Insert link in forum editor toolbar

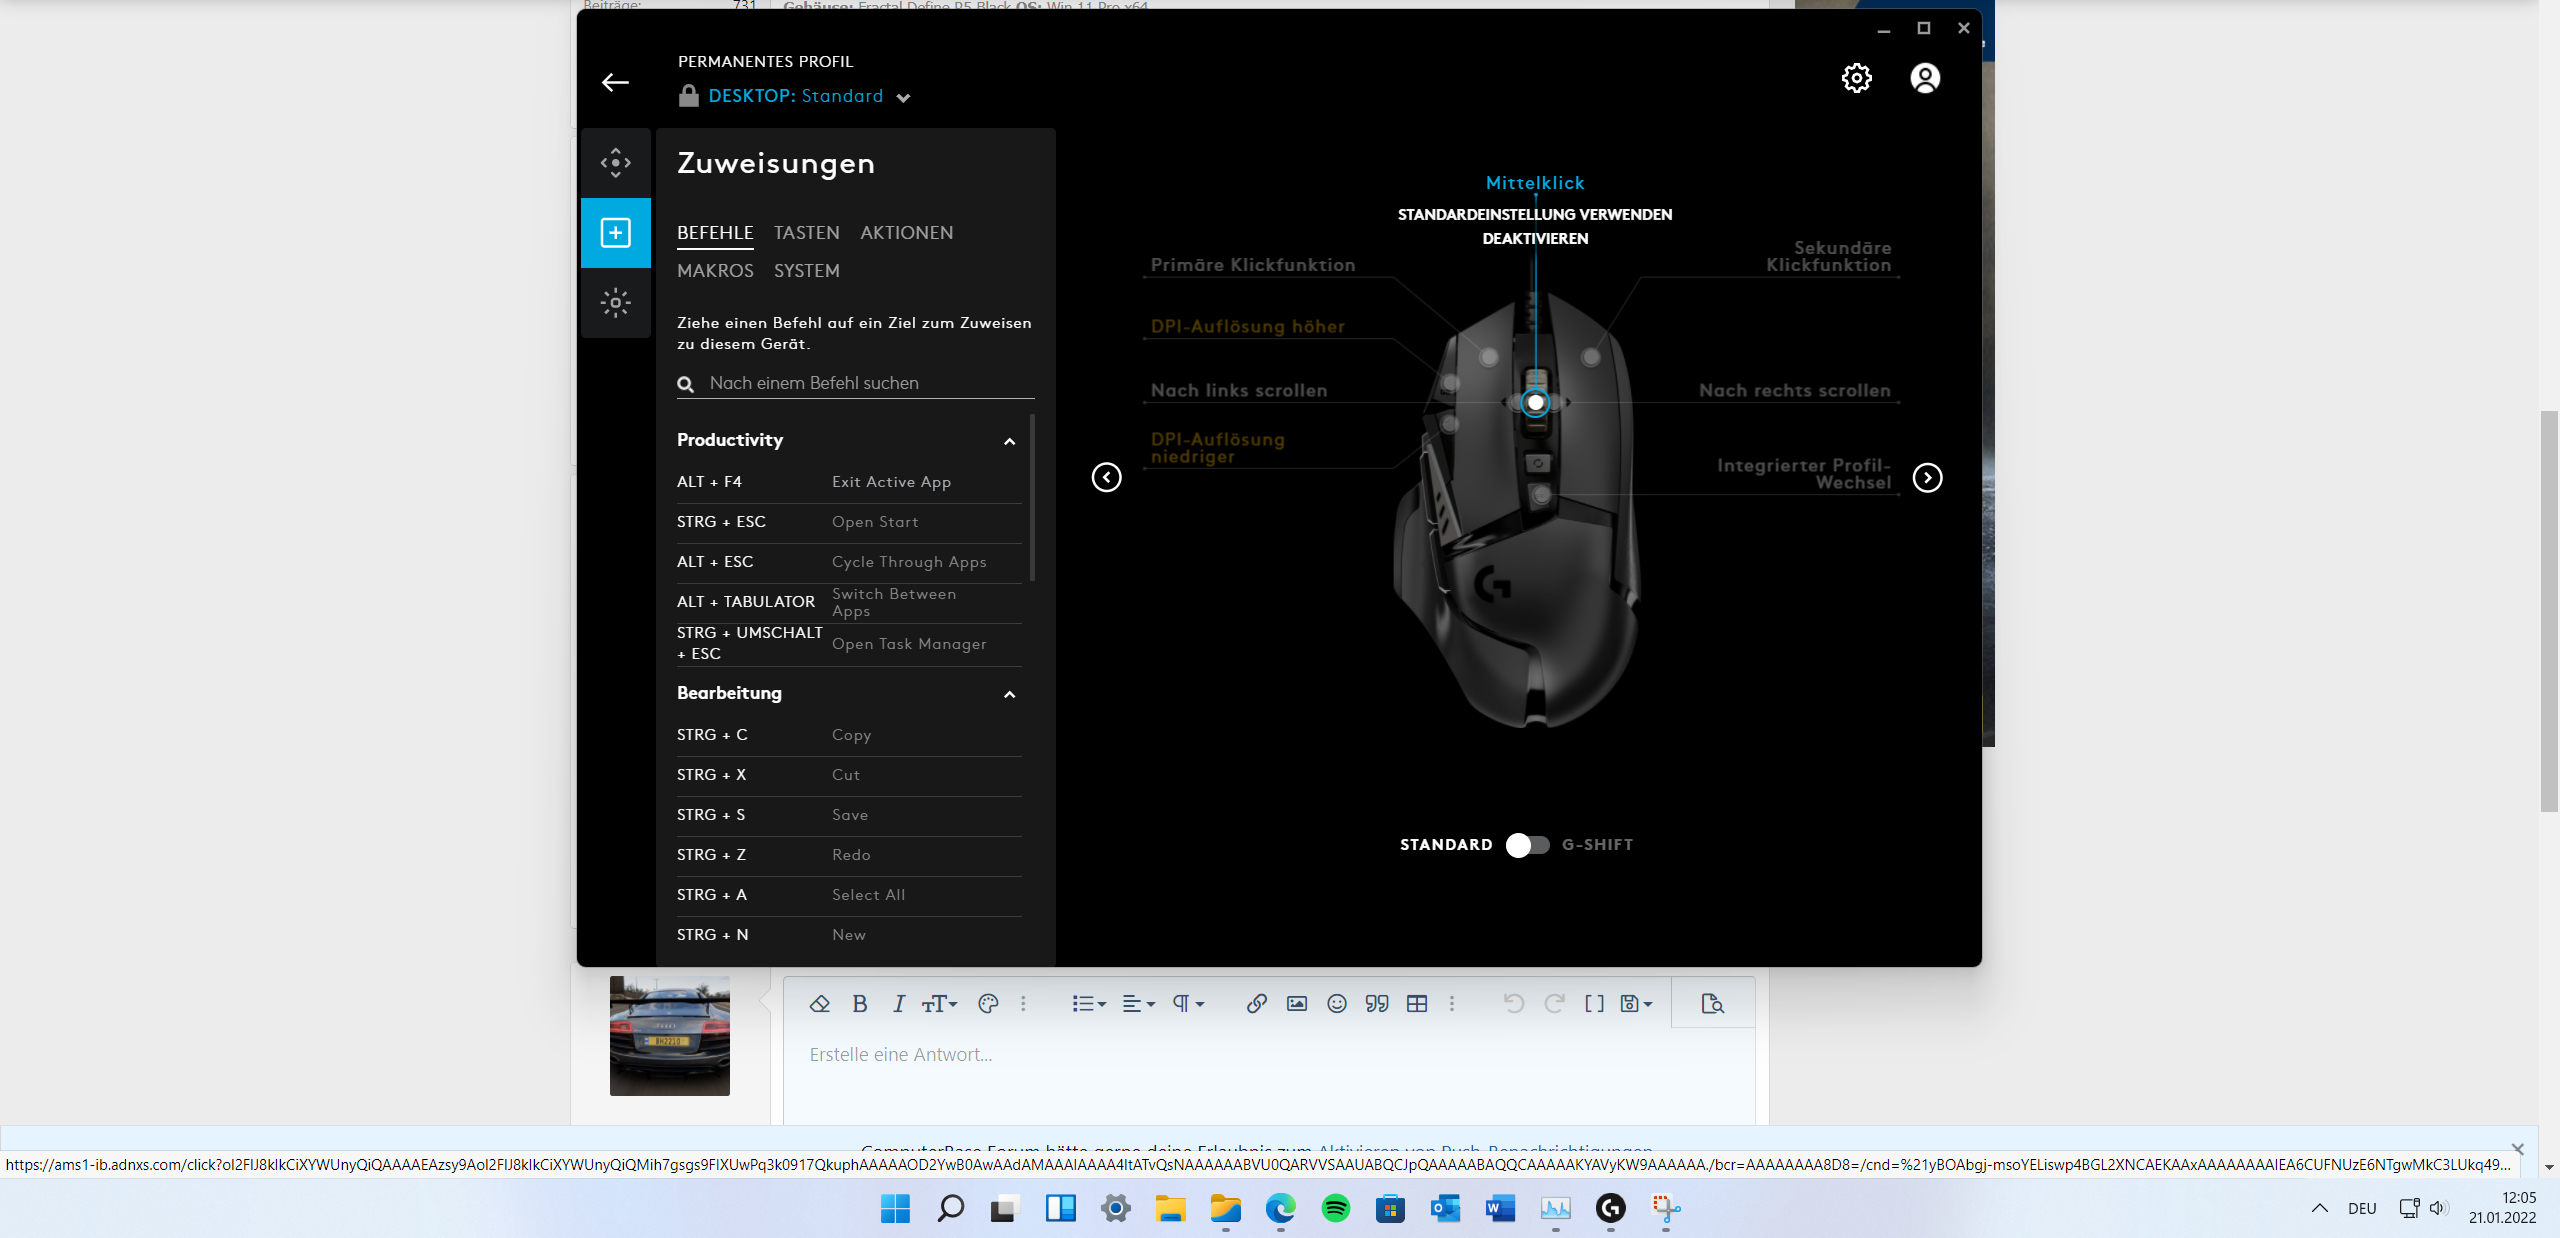(x=1256, y=1004)
